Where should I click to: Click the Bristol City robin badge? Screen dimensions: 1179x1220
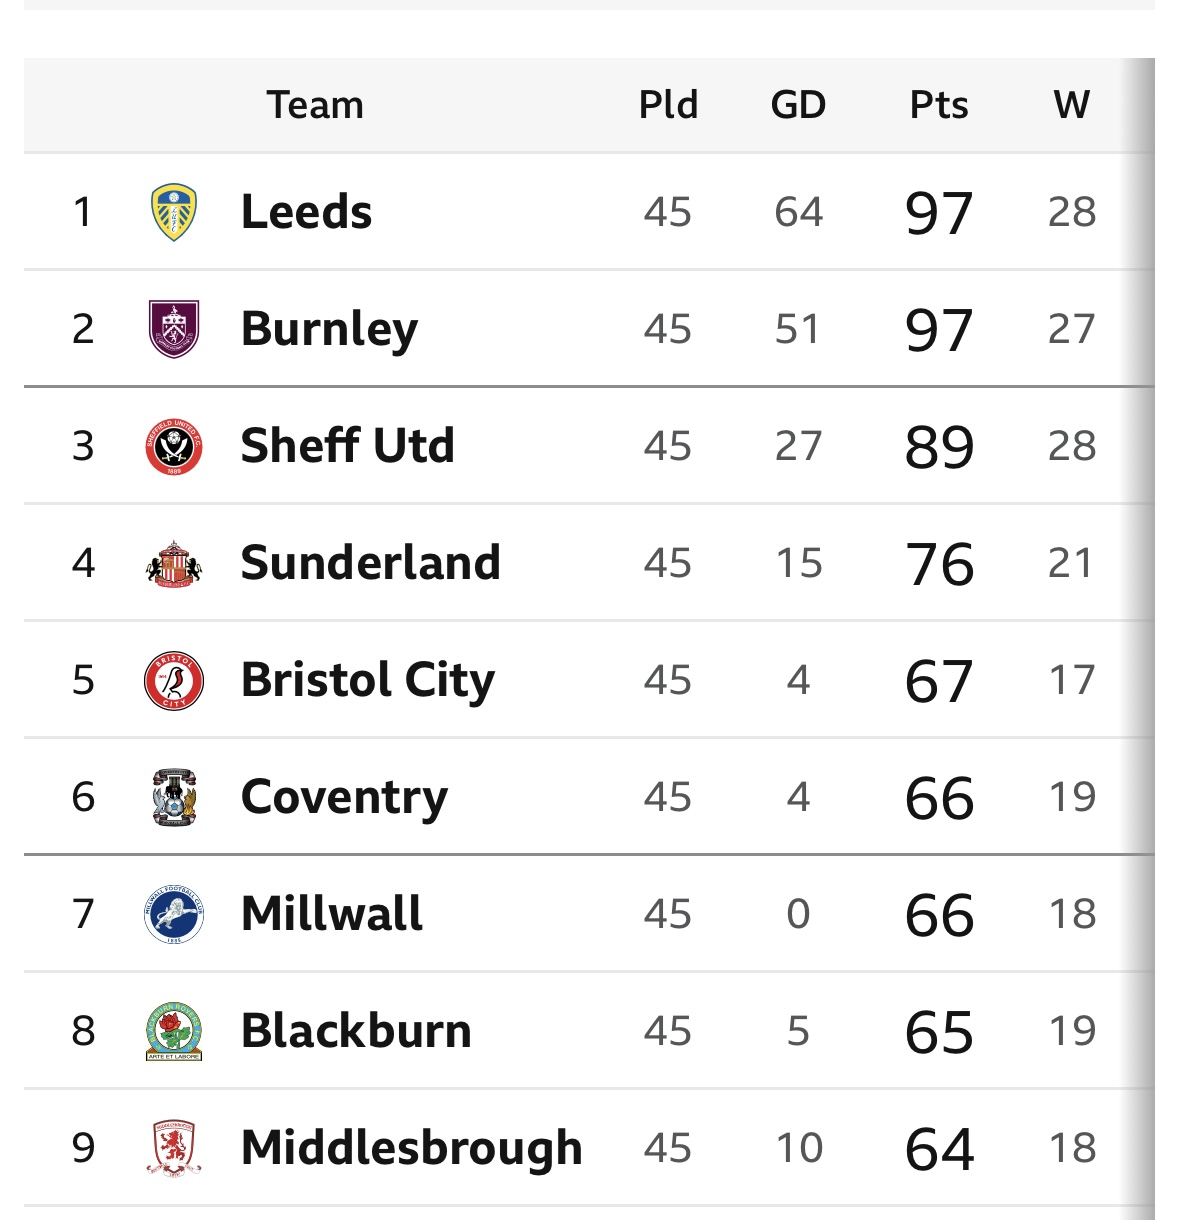(174, 680)
